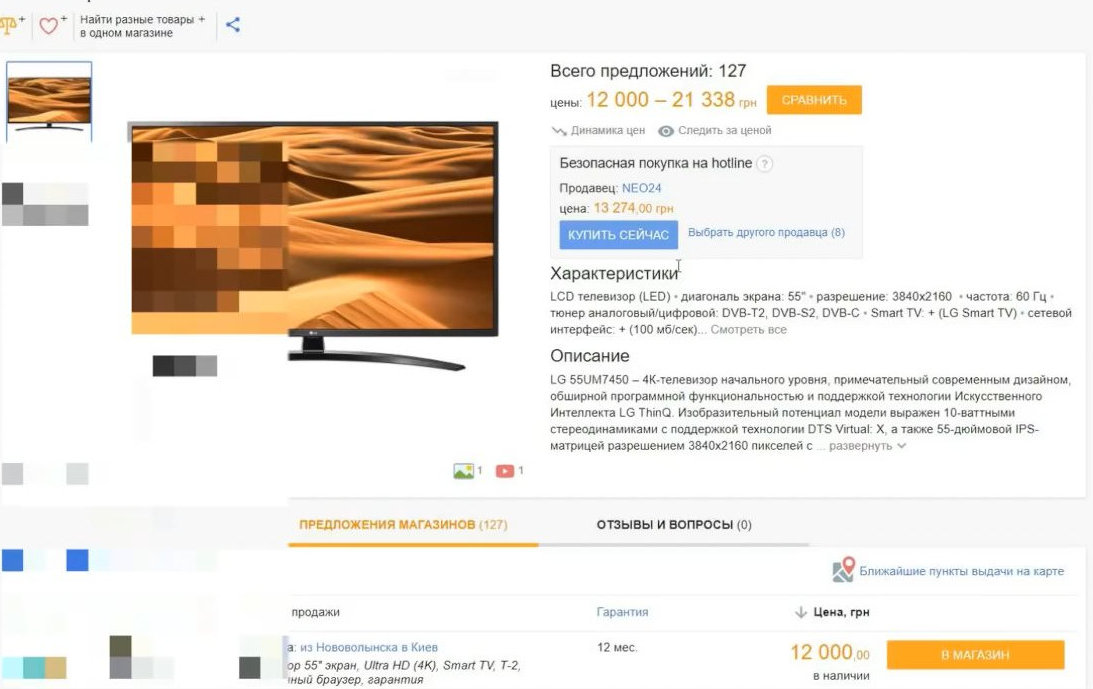Open the video review icon
Image resolution: width=1093 pixels, height=689 pixels.
(x=505, y=471)
